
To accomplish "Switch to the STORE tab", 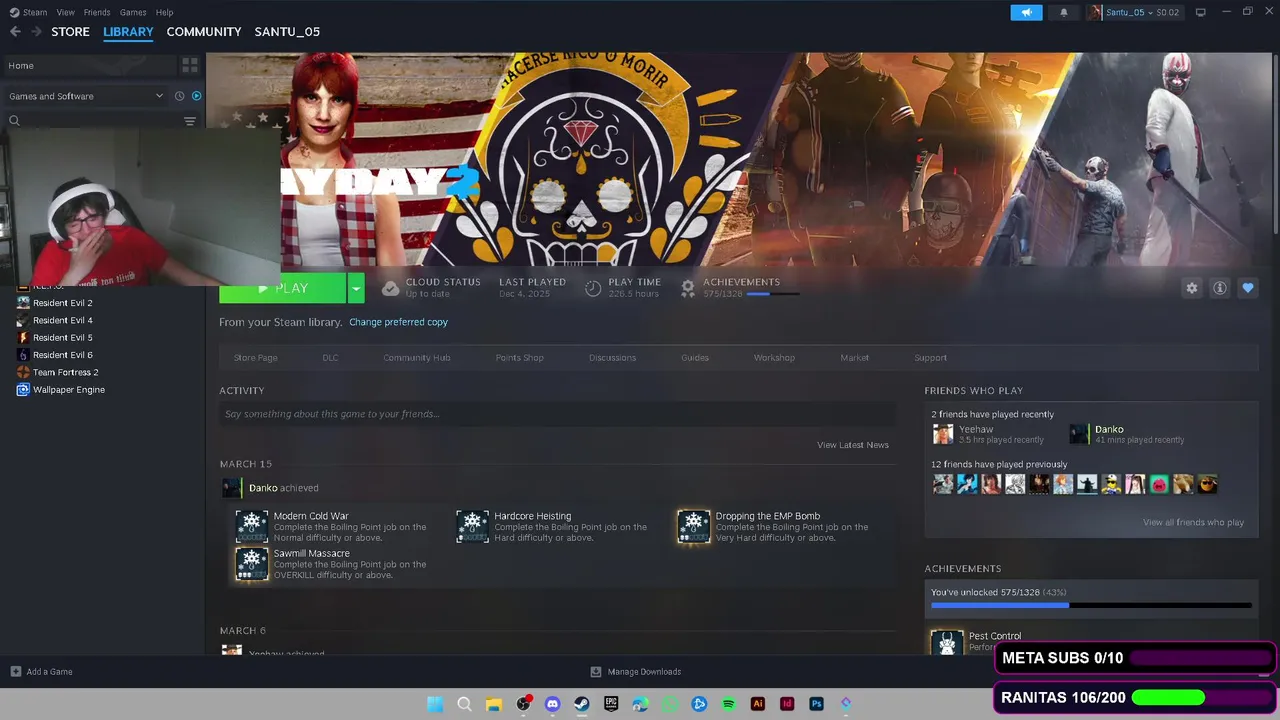I will [70, 32].
